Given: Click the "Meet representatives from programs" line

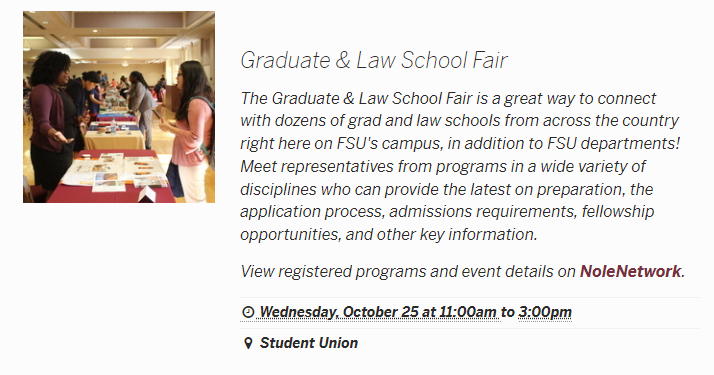Looking at the screenshot, I should 443,166.
